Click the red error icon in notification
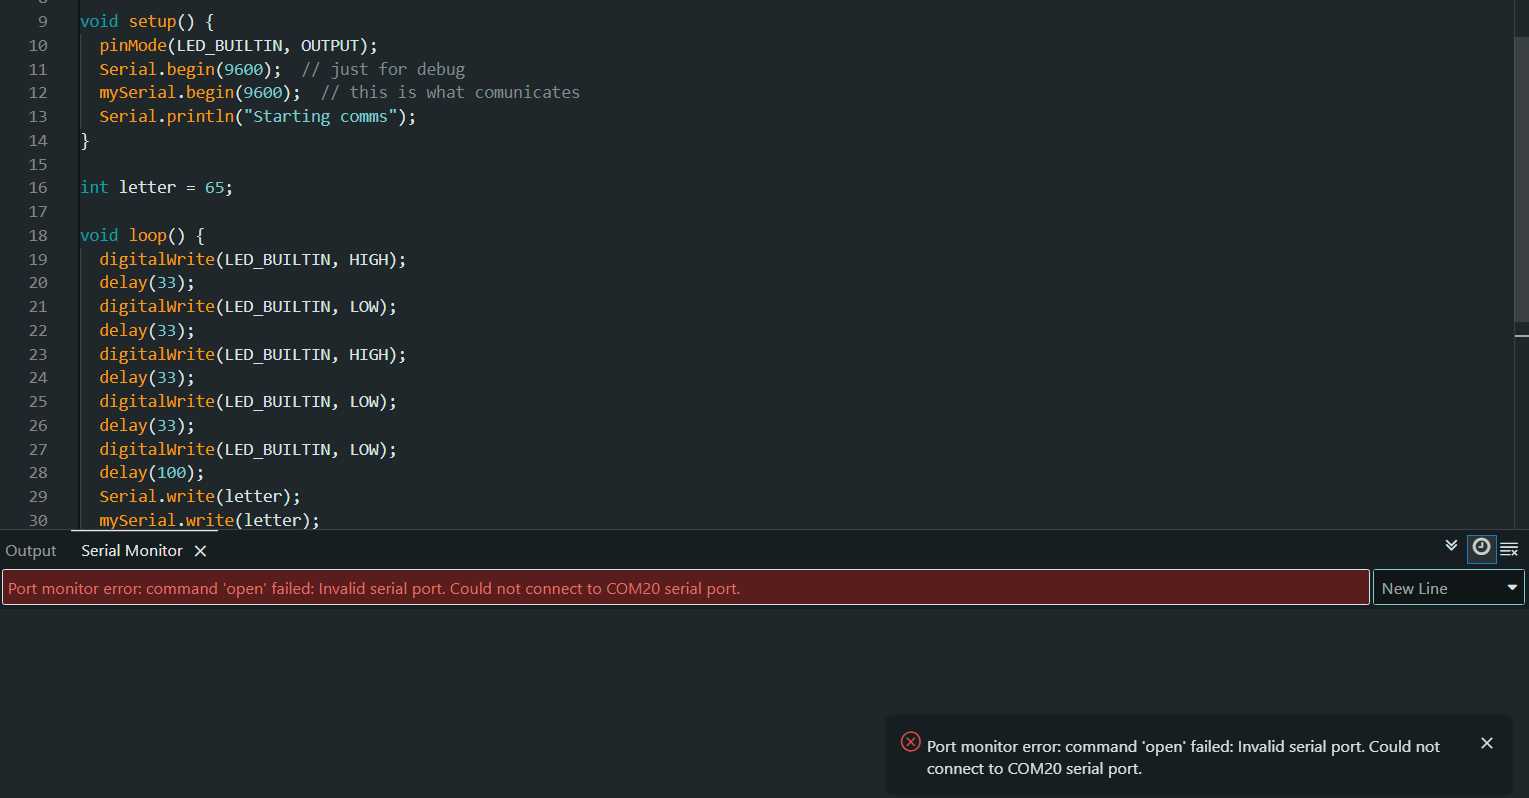 910,742
